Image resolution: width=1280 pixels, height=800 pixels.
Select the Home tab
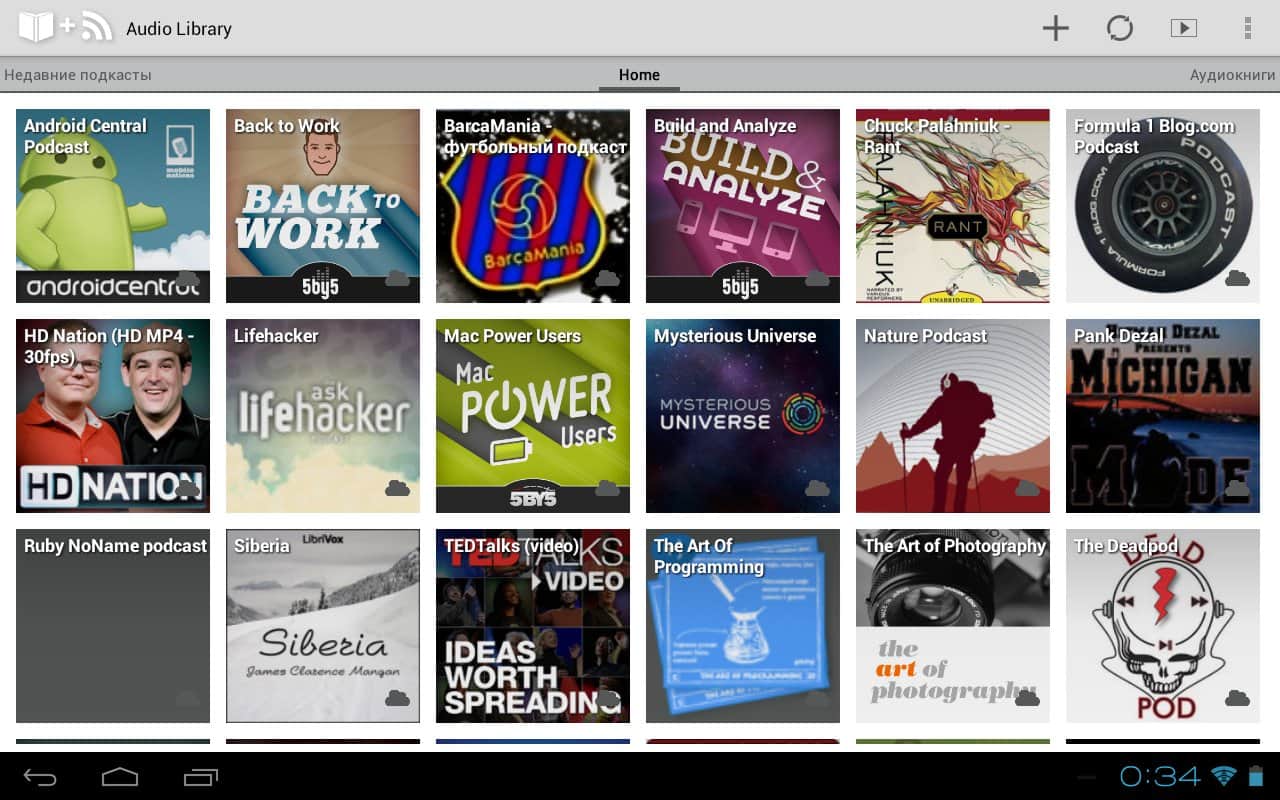(639, 75)
